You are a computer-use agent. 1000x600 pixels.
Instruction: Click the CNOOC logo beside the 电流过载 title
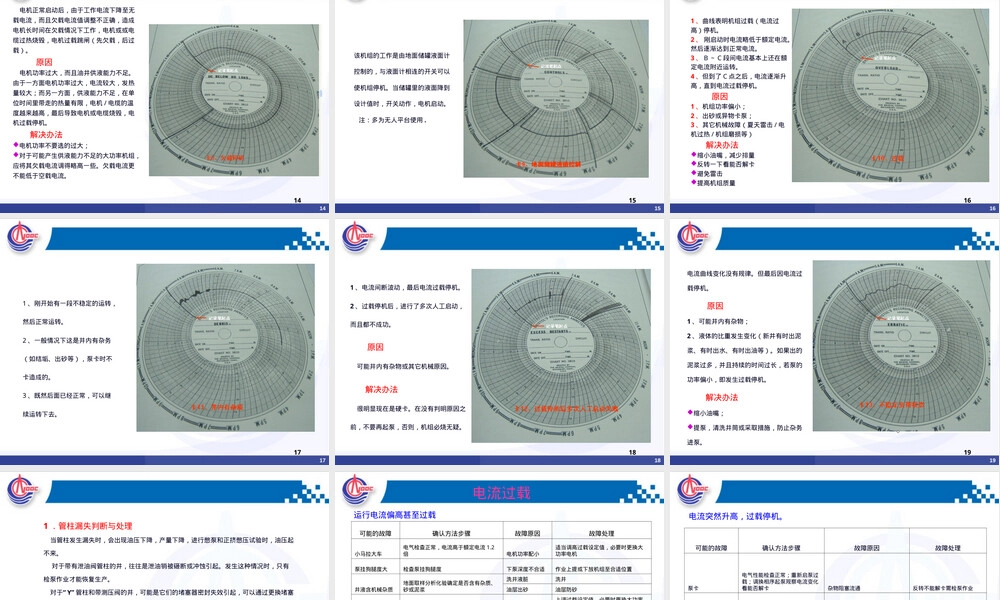tap(358, 490)
